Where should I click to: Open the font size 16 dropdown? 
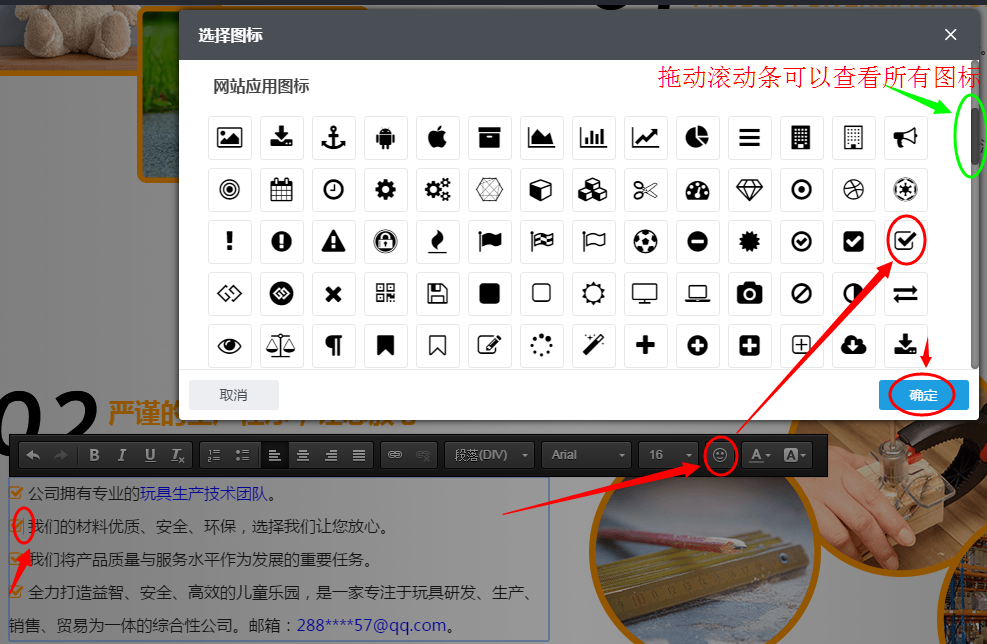pyautogui.click(x=668, y=455)
